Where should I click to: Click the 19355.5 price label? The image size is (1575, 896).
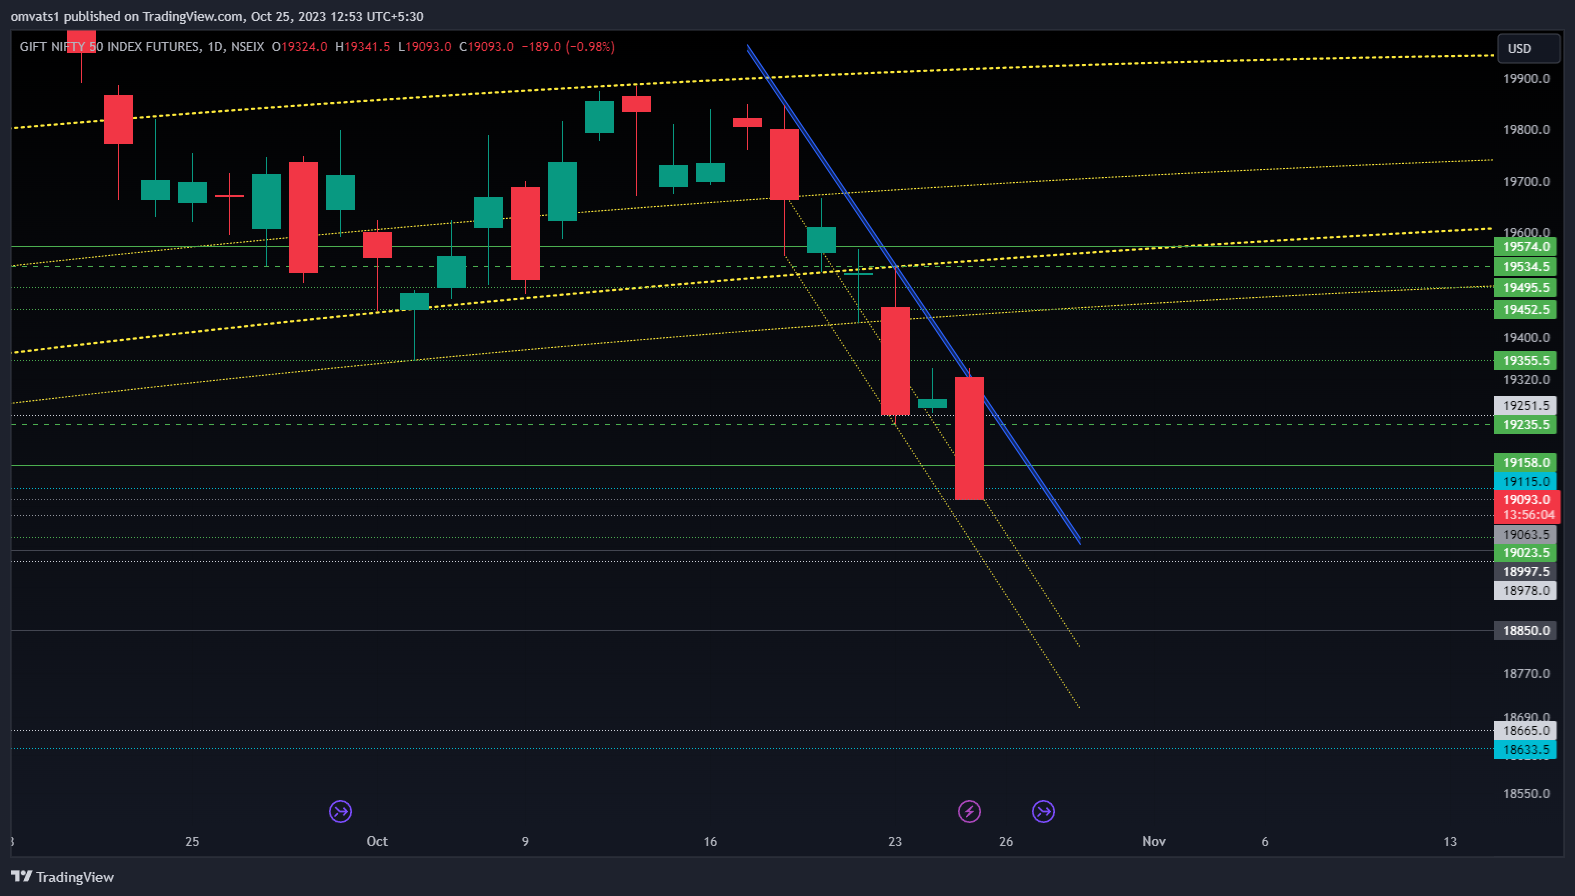pos(1526,361)
